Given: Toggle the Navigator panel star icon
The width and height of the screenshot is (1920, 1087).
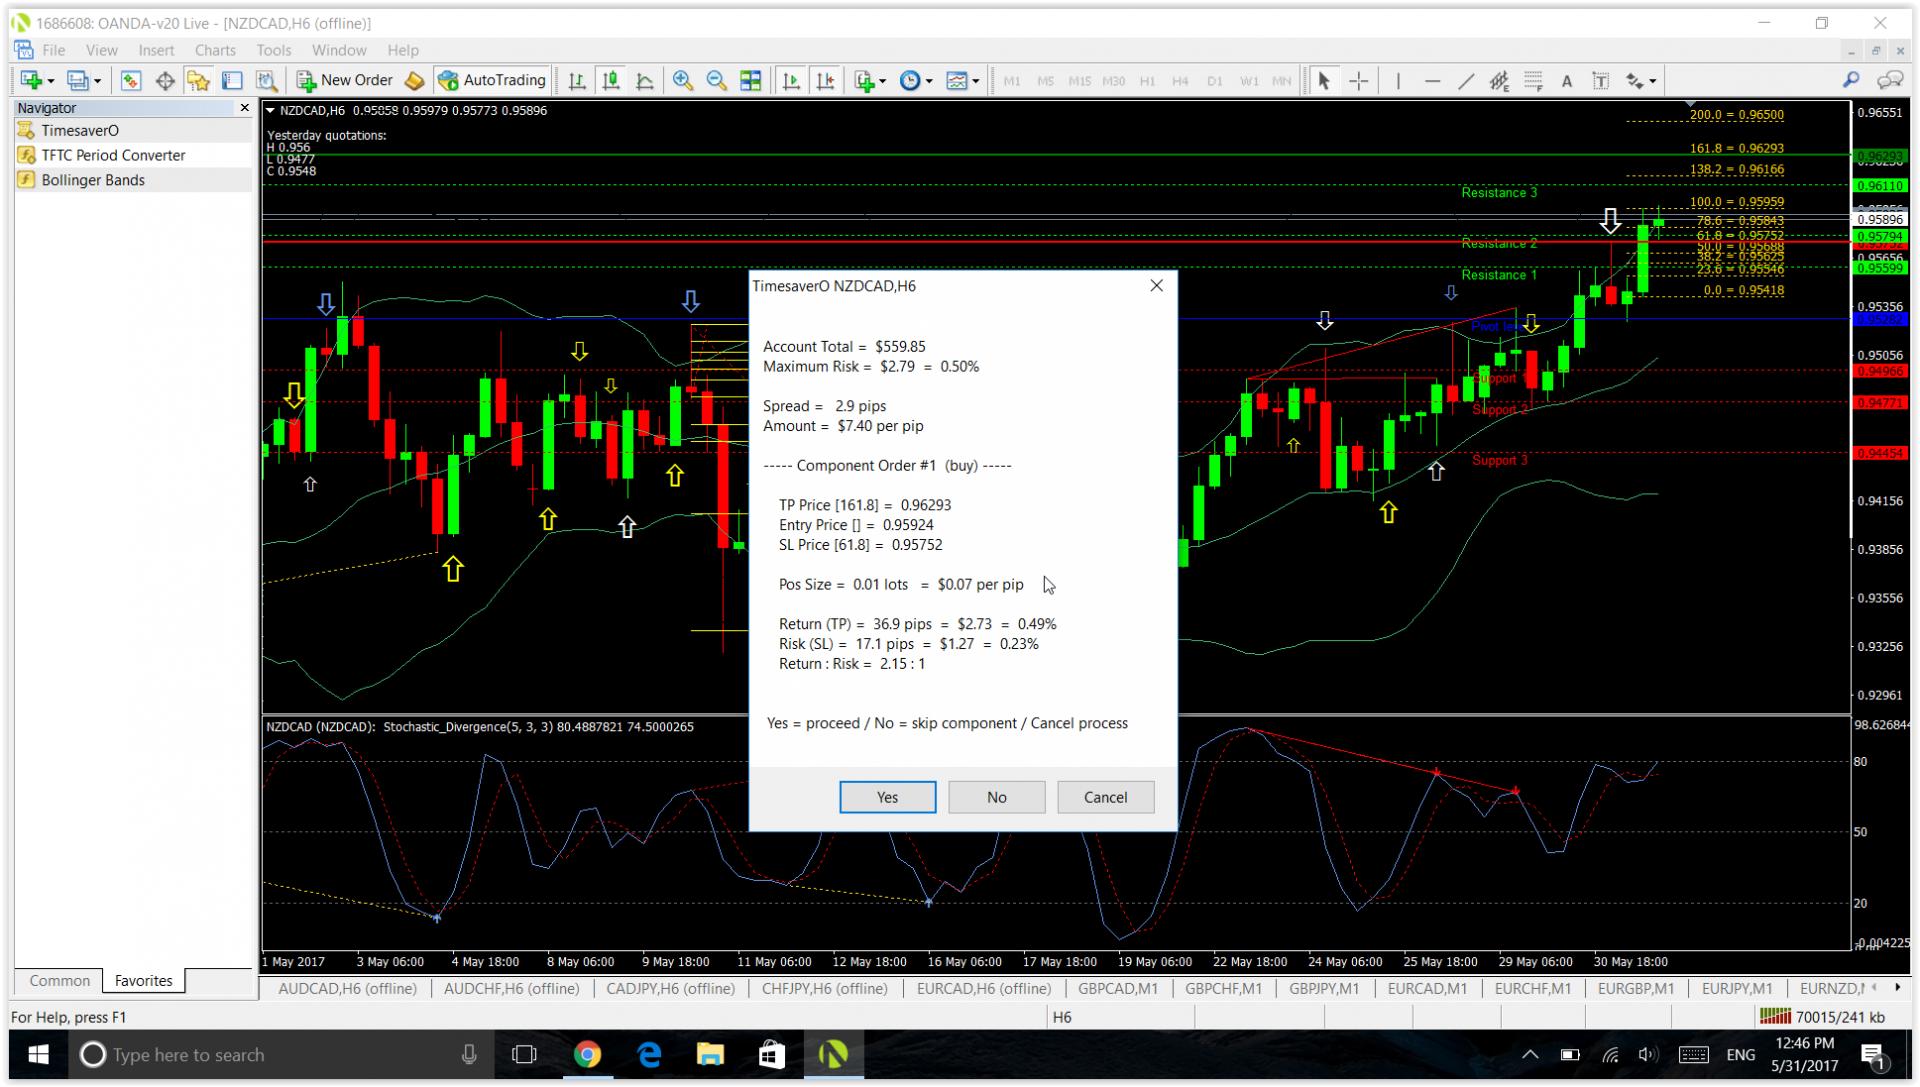Looking at the screenshot, I should pyautogui.click(x=198, y=81).
